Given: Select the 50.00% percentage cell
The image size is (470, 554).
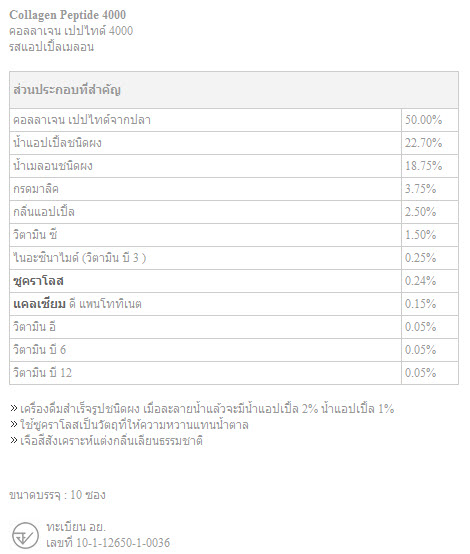Looking at the screenshot, I should click(430, 120).
